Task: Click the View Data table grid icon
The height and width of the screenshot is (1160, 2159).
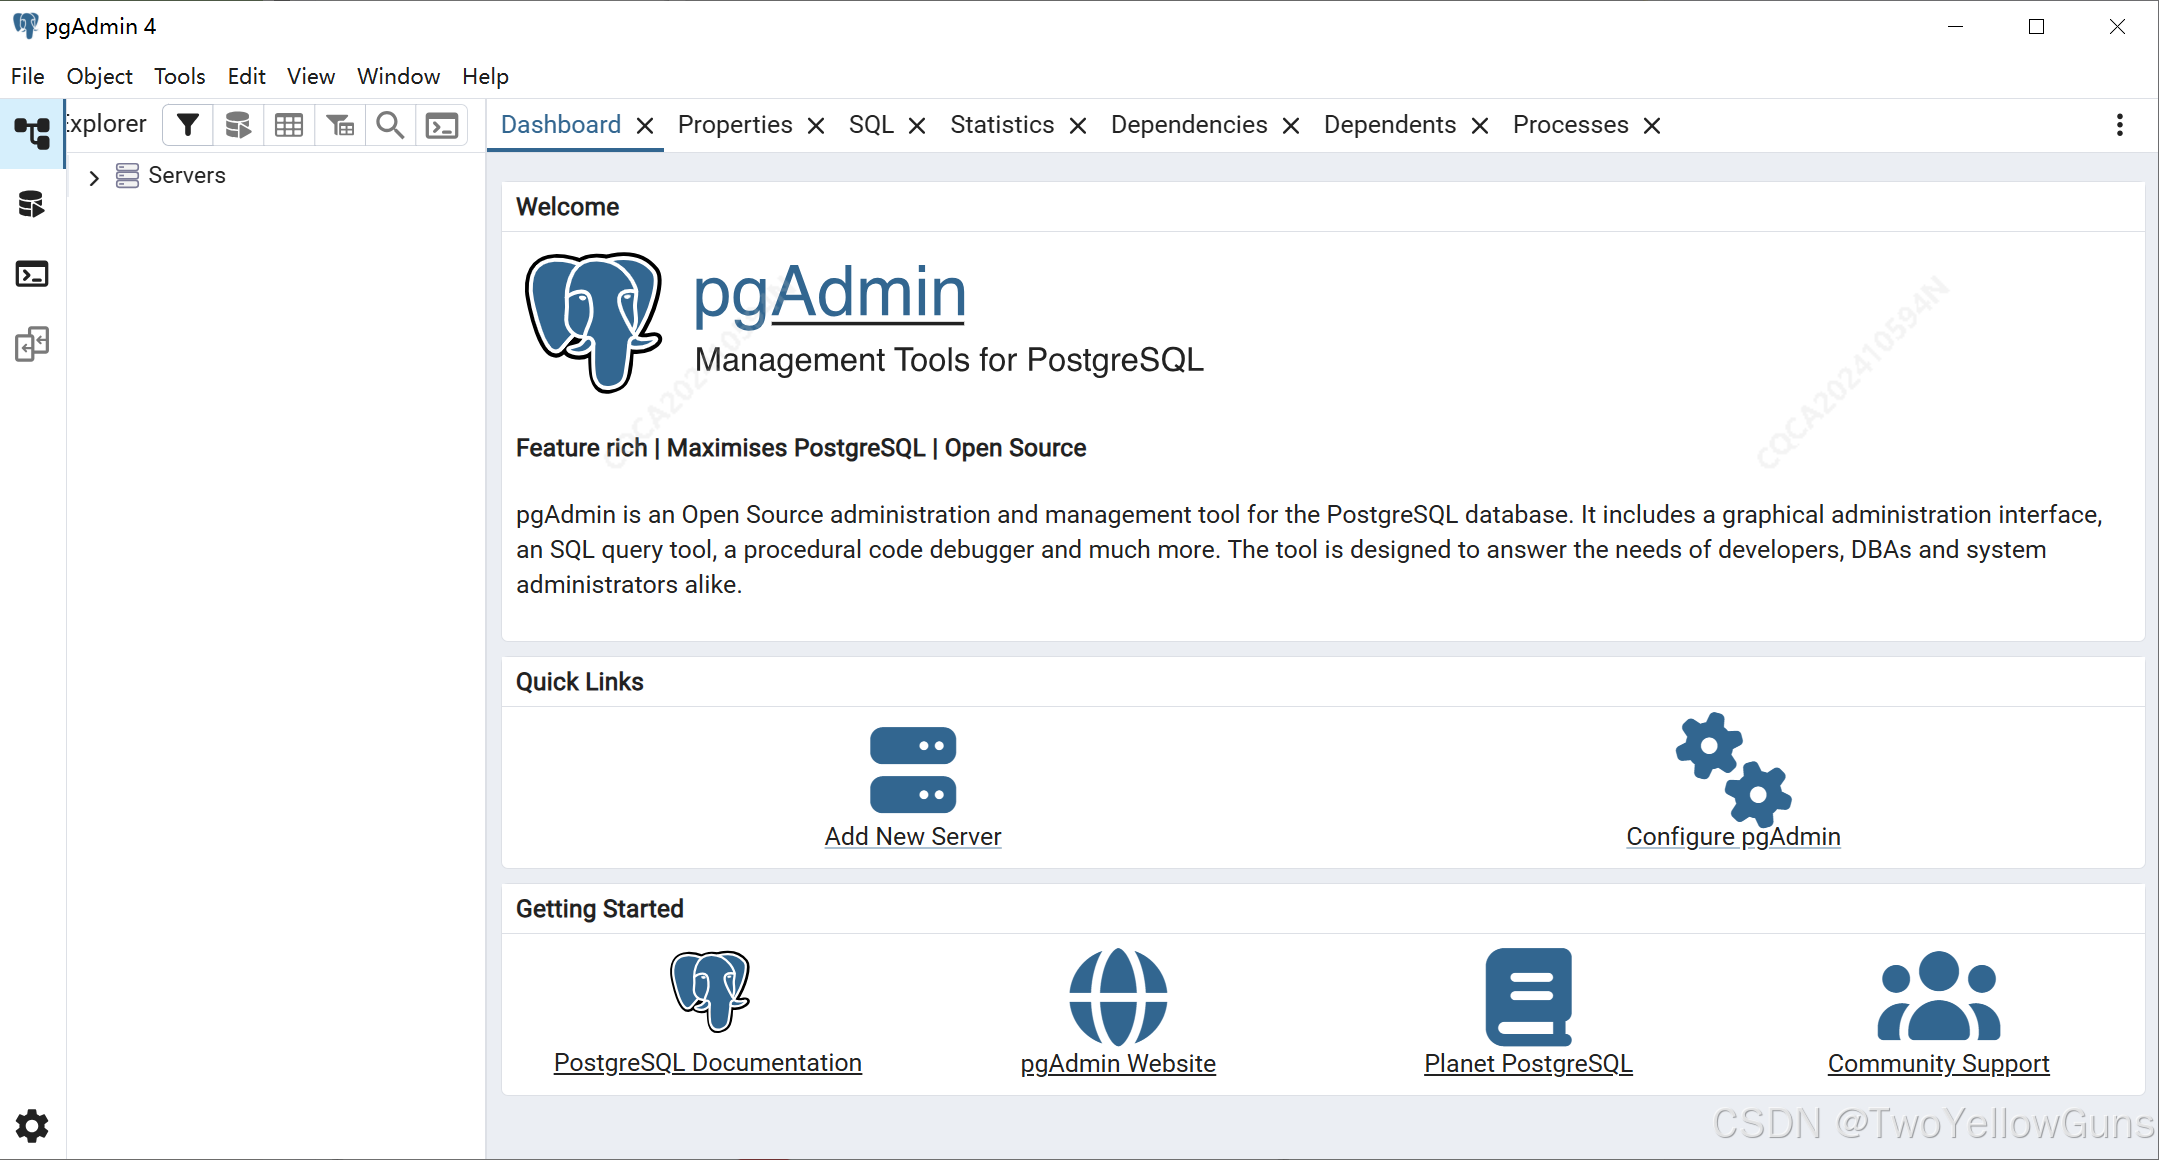Action: (289, 125)
